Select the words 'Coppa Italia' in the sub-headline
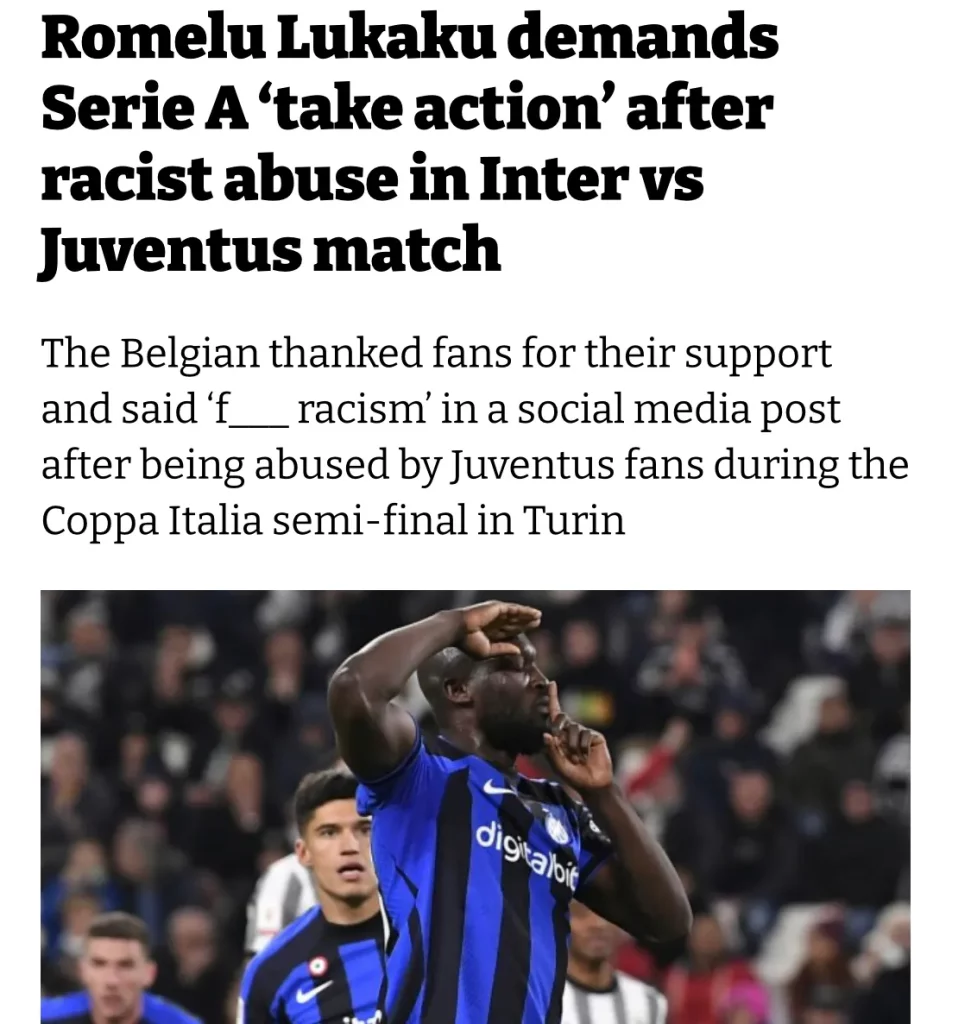 [151, 521]
